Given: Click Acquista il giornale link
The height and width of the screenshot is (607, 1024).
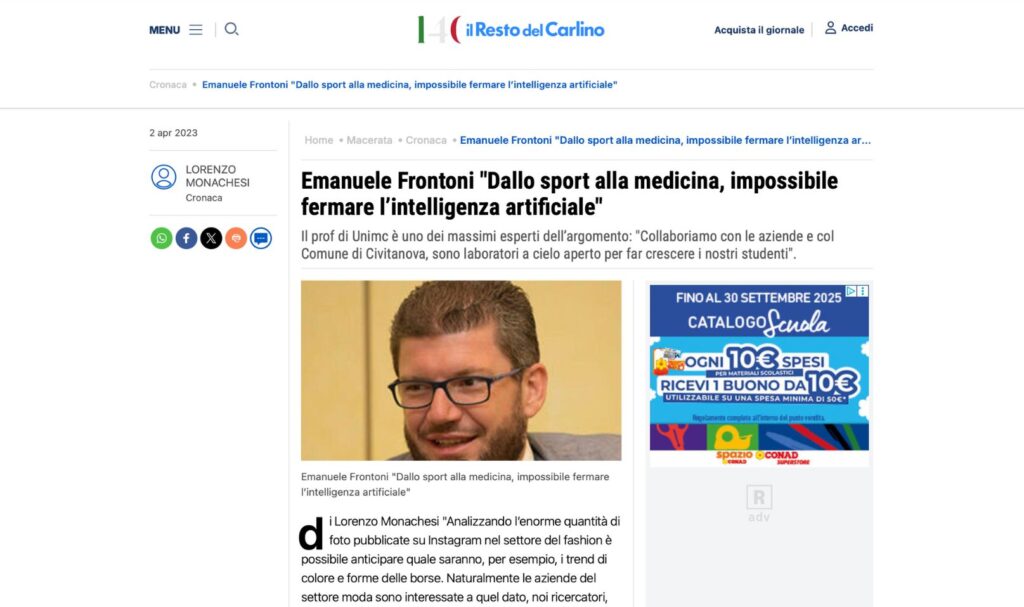Looking at the screenshot, I should (759, 30).
